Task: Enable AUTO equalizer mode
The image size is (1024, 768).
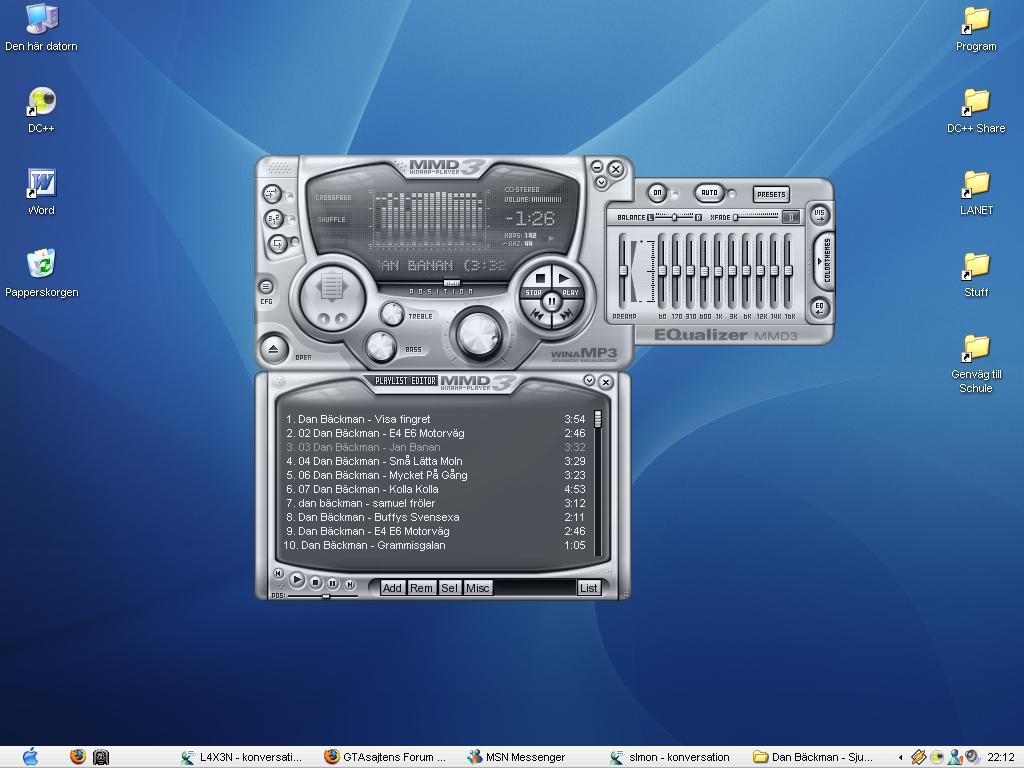Action: 709,193
